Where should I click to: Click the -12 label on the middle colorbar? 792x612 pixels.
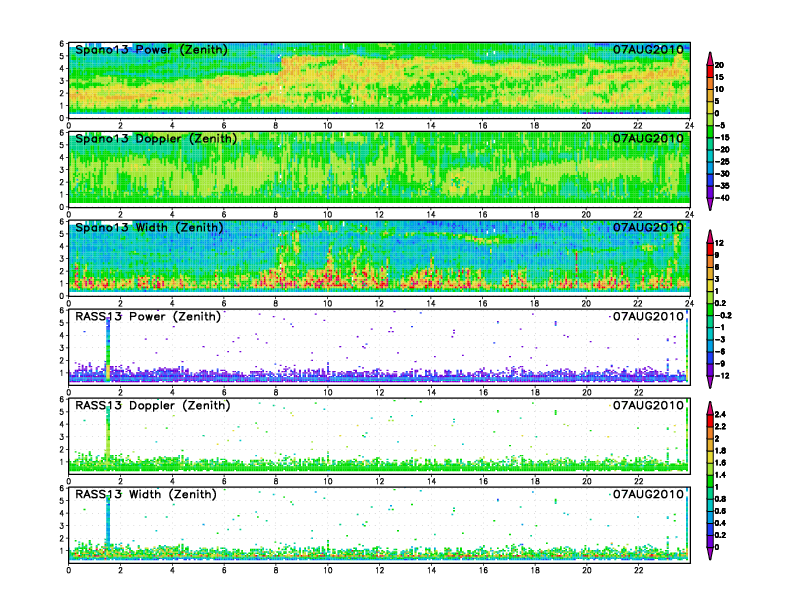(722, 376)
